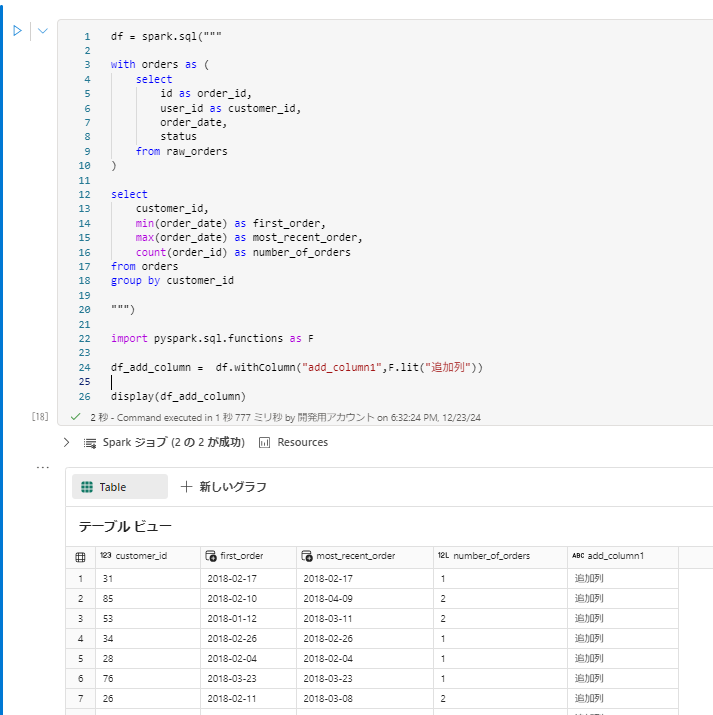Screen dimensions: 713x715
Task: Click the add_column1 column header
Action: (623, 556)
